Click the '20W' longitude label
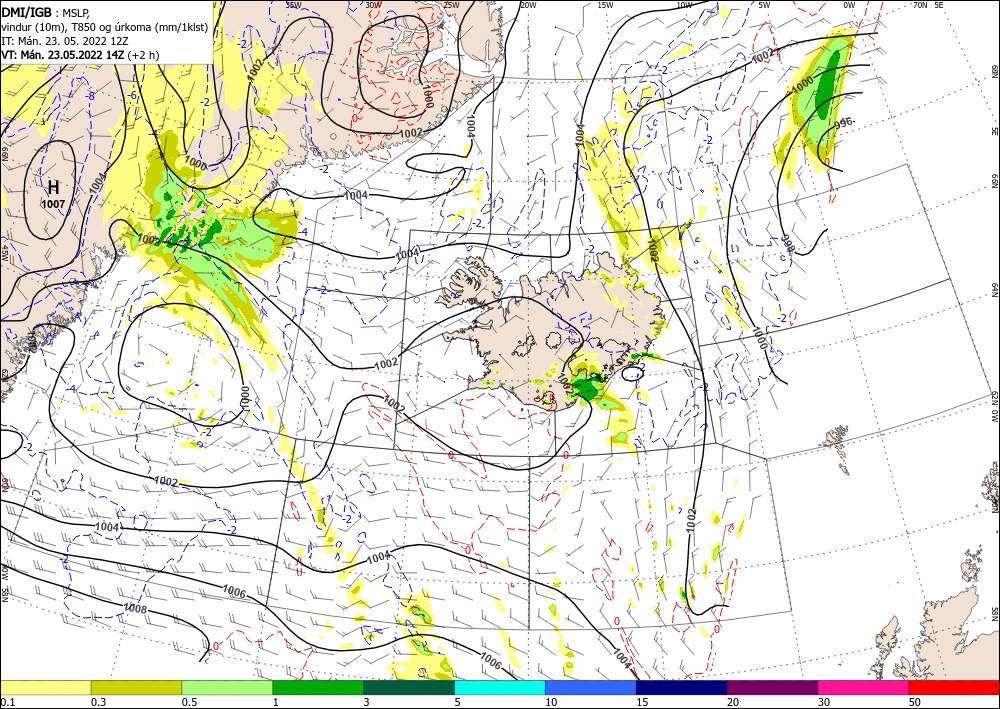Screen dimensions: 1000x709 click(x=528, y=5)
